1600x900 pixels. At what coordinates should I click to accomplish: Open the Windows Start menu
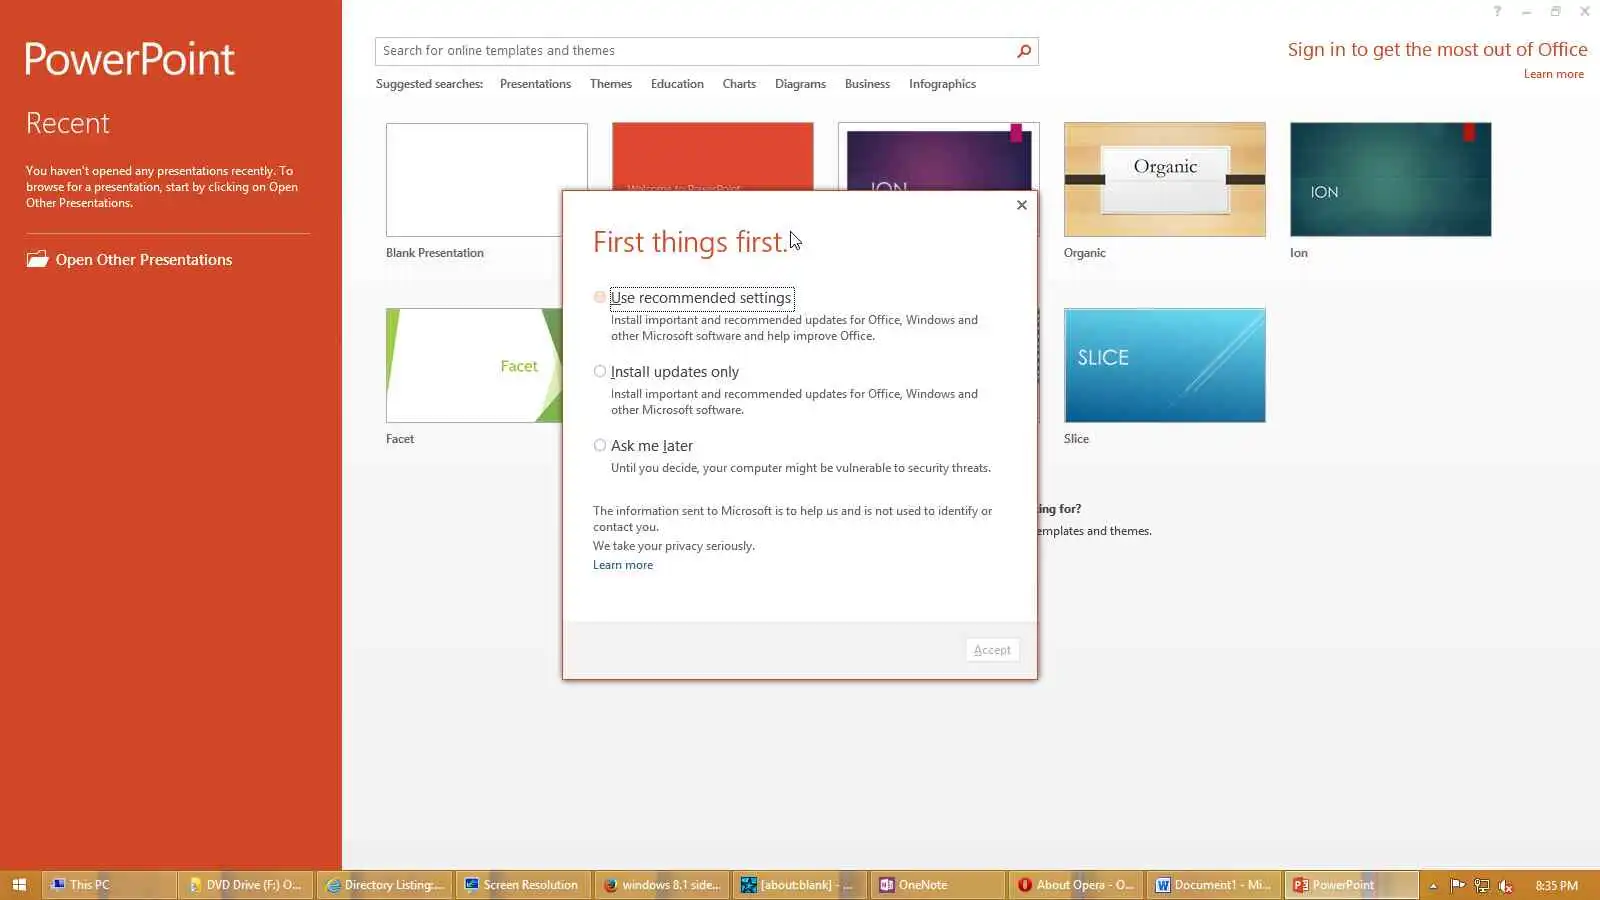[19, 885]
